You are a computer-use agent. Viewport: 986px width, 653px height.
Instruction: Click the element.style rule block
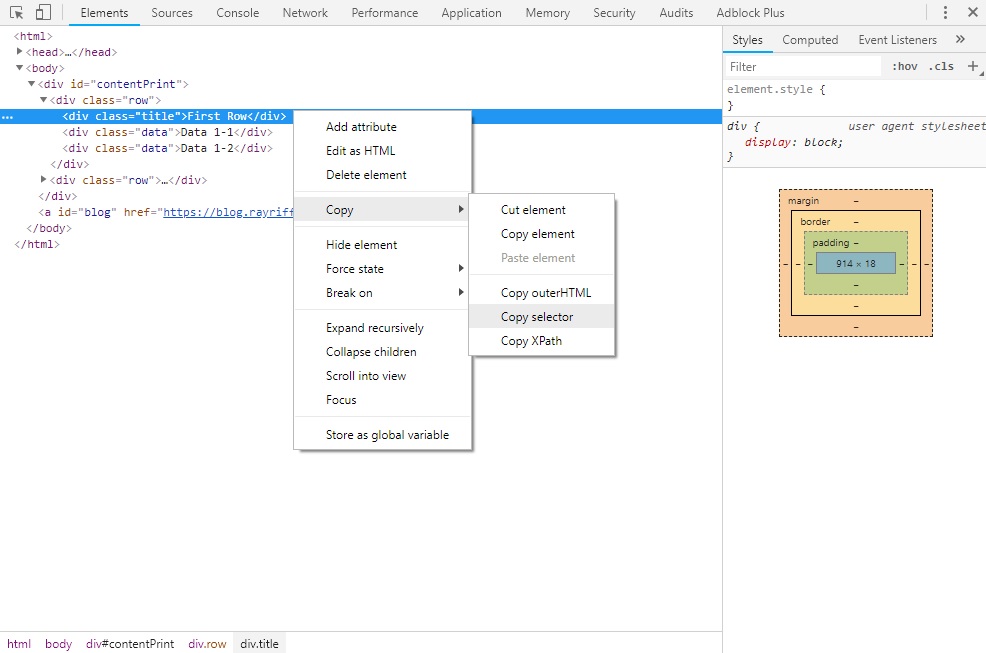pyautogui.click(x=855, y=97)
